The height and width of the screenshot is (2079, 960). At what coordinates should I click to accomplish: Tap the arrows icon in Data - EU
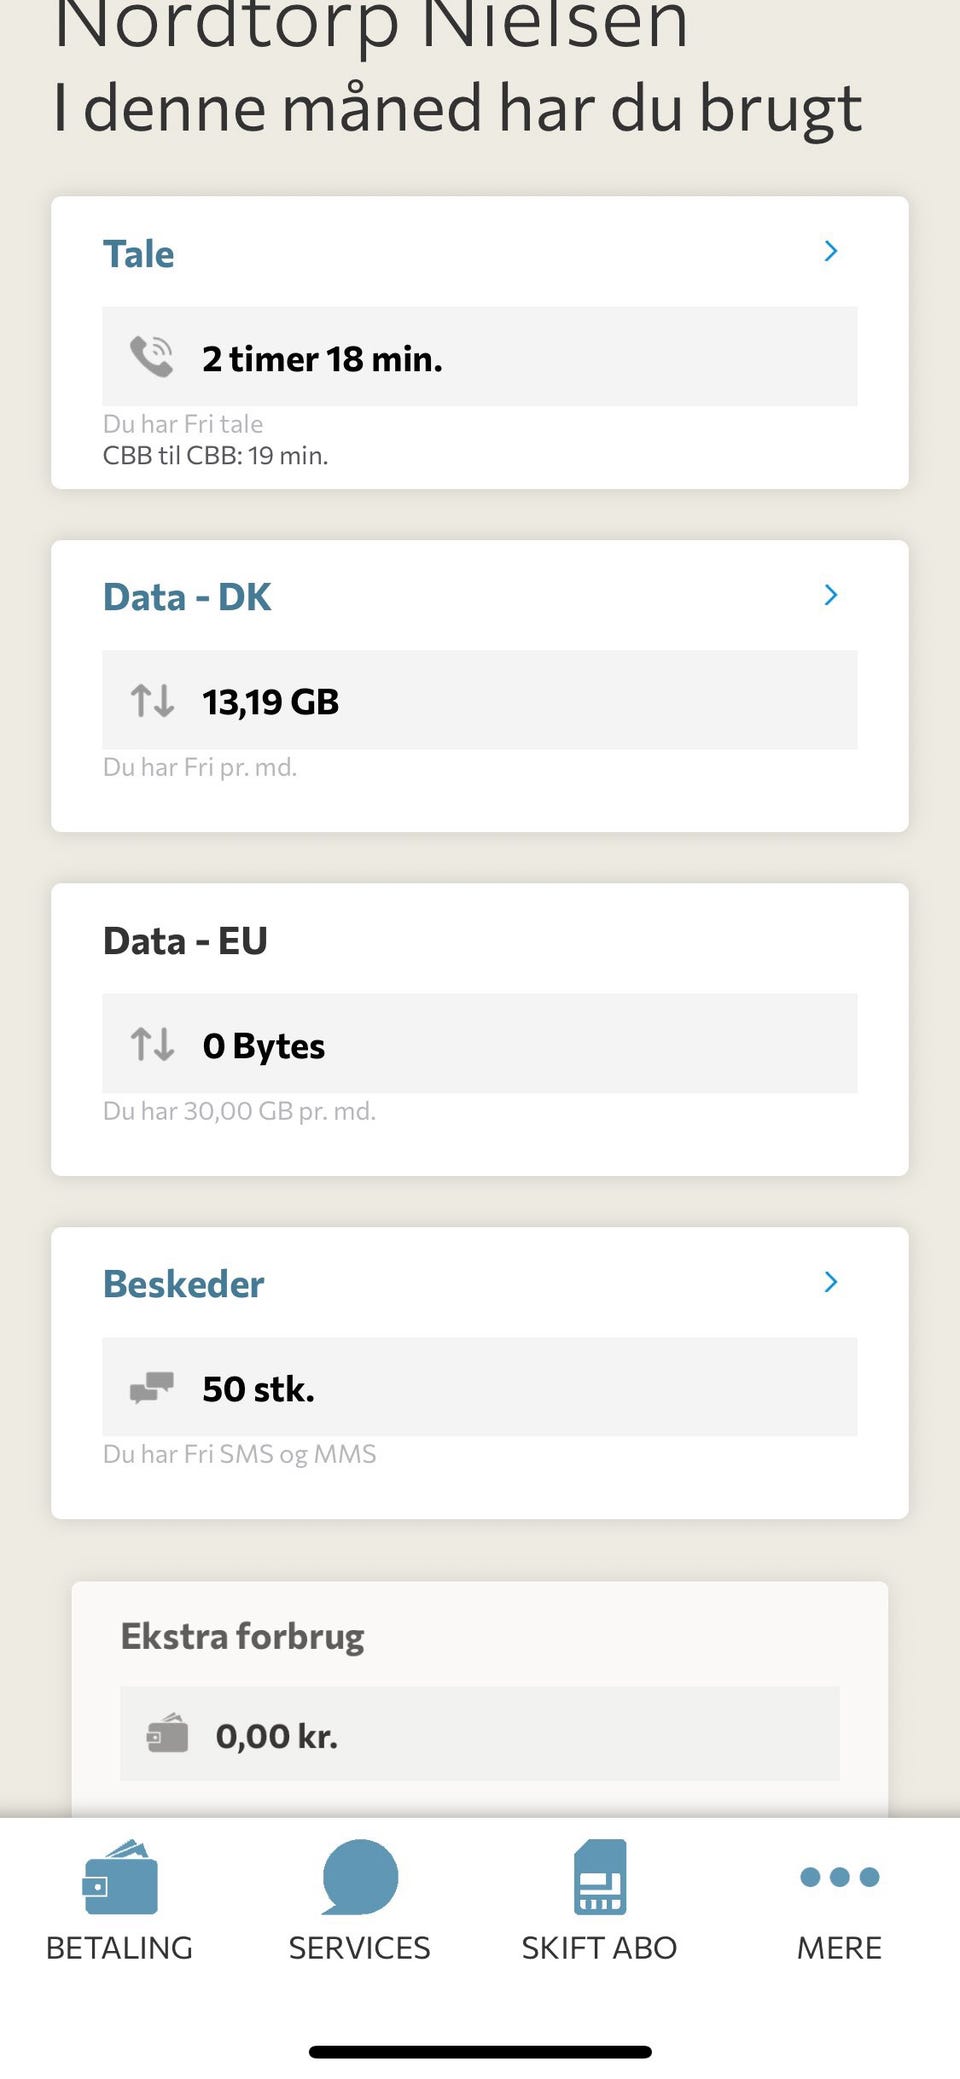pyautogui.click(x=152, y=1044)
